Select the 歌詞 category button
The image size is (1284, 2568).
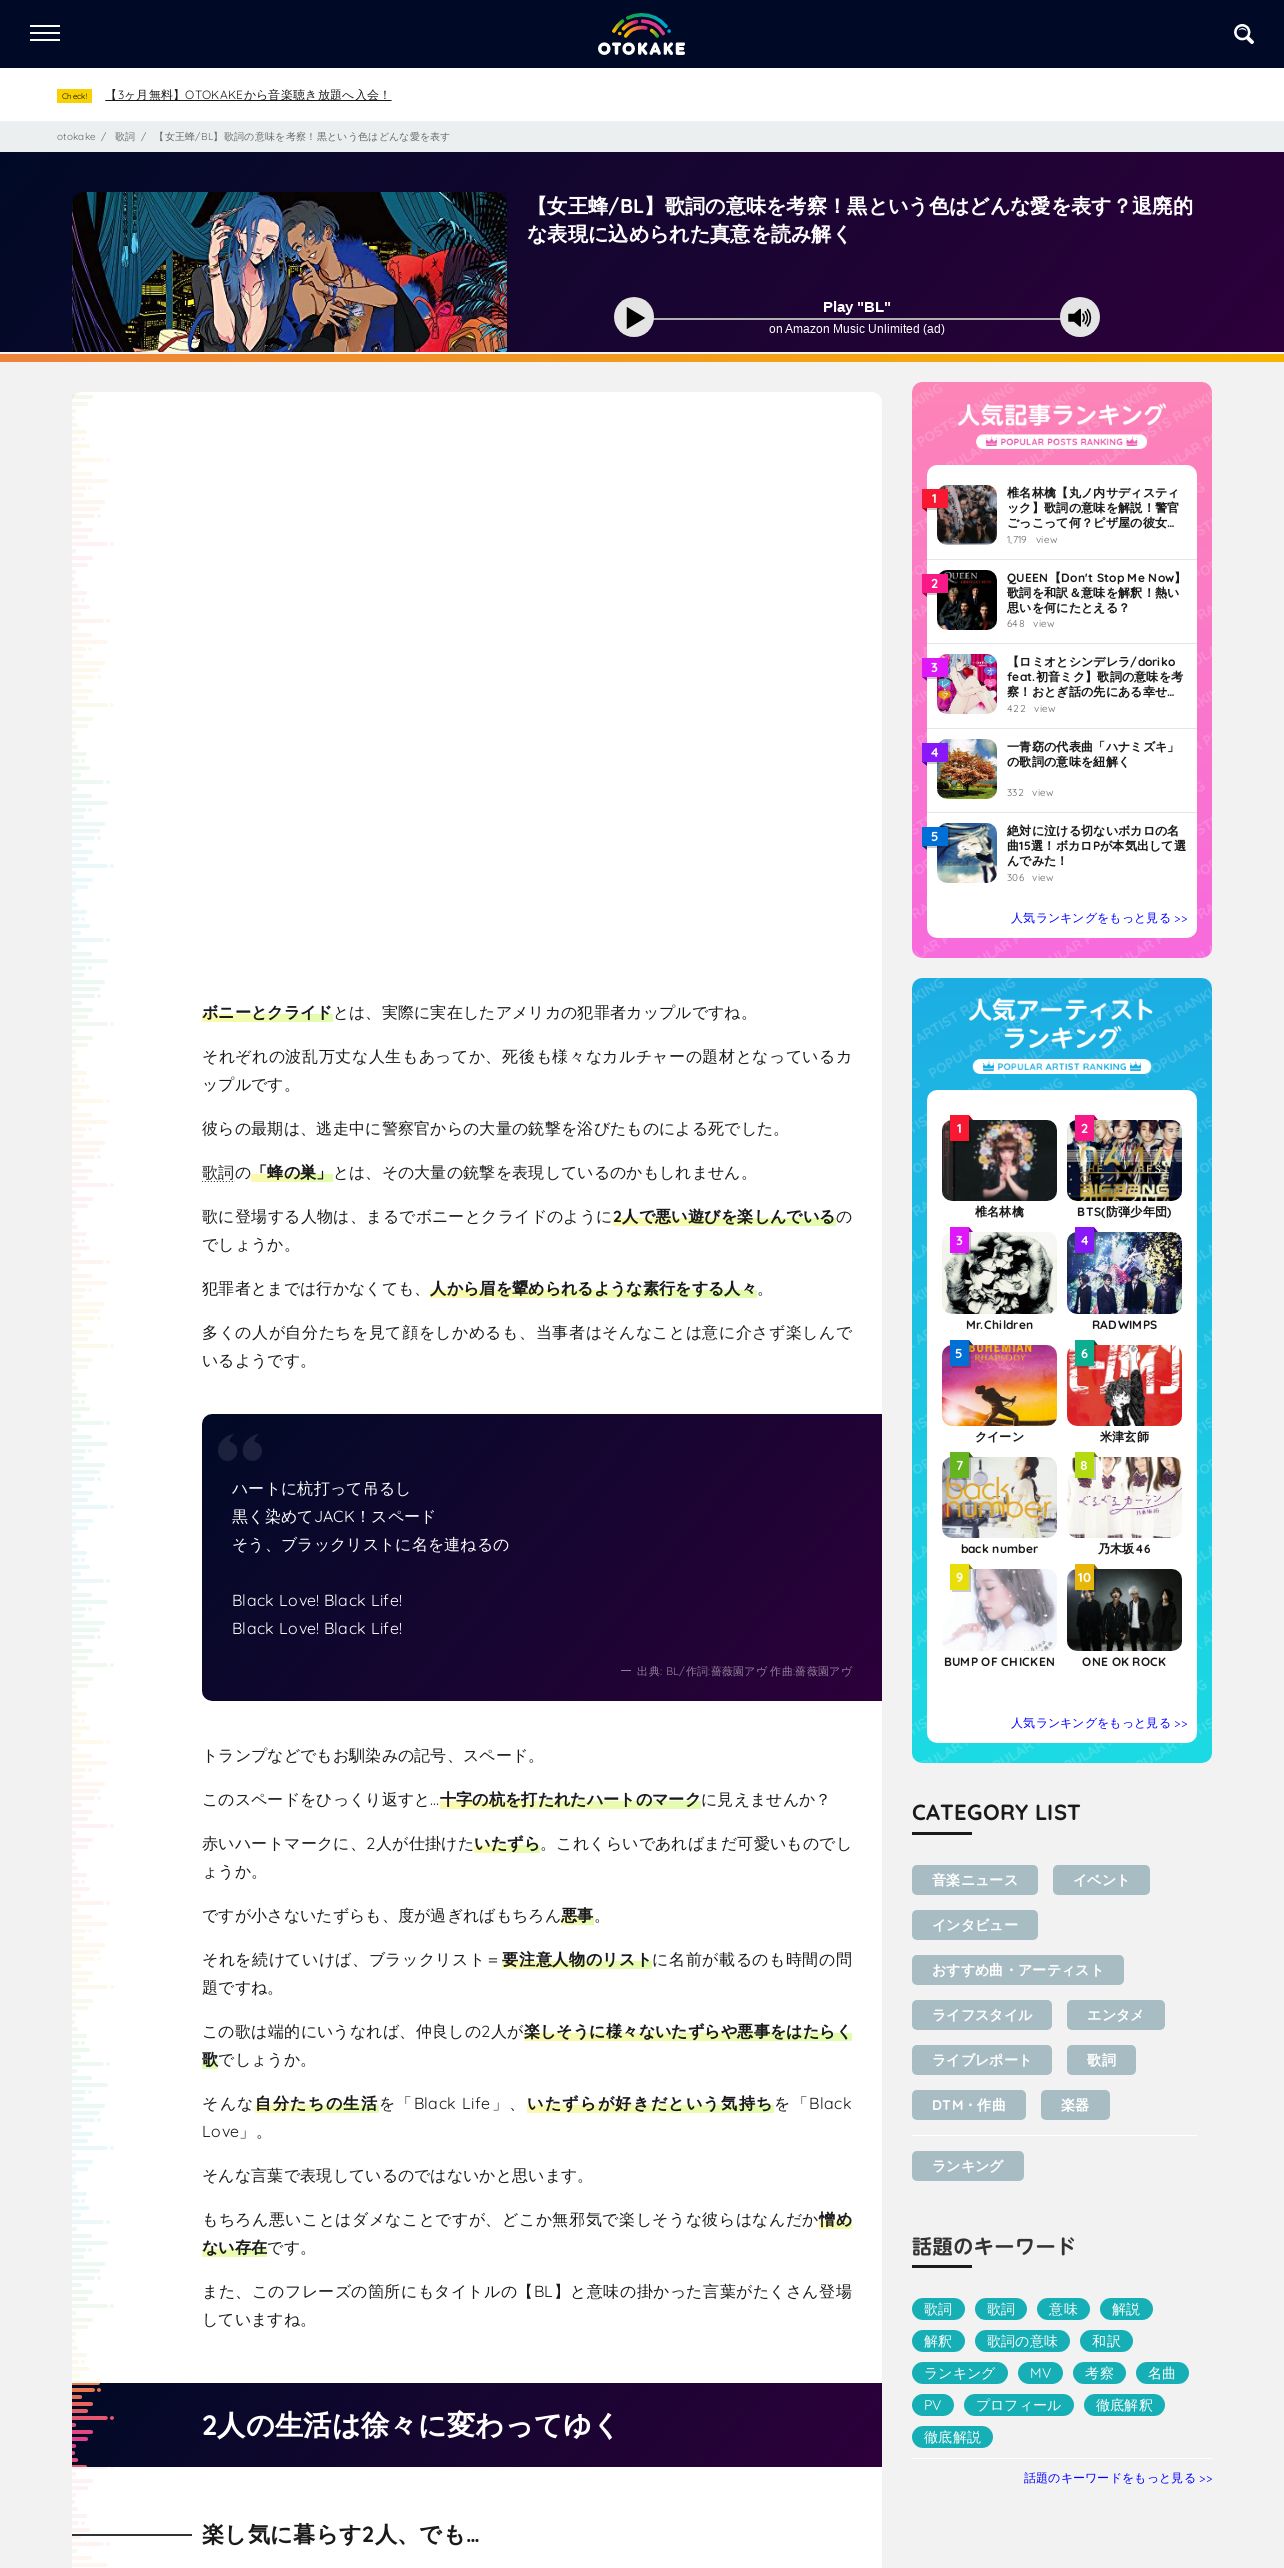[1101, 2060]
